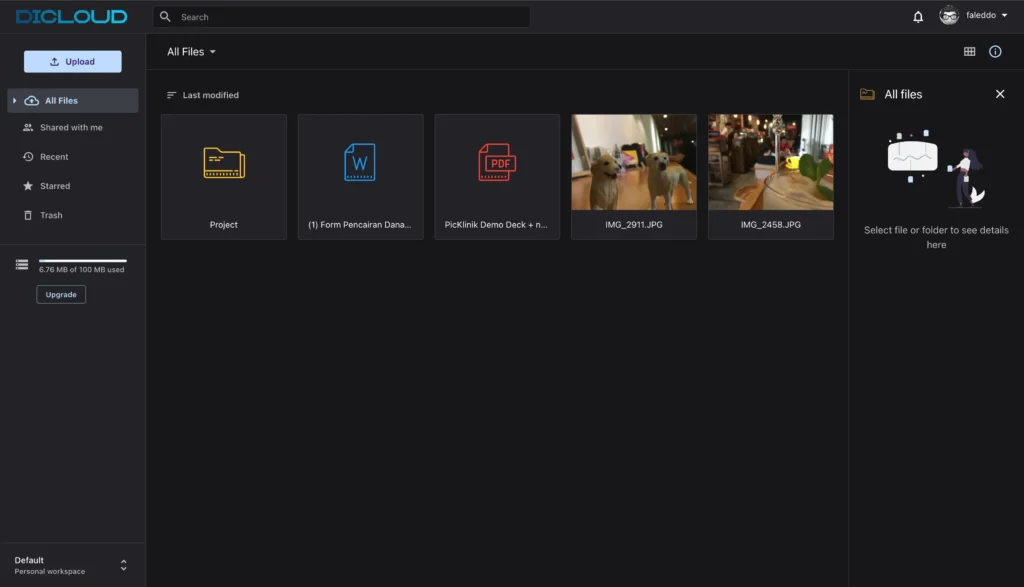Click the storage usage icon
Viewport: 1024px width, 587px height.
tap(22, 265)
